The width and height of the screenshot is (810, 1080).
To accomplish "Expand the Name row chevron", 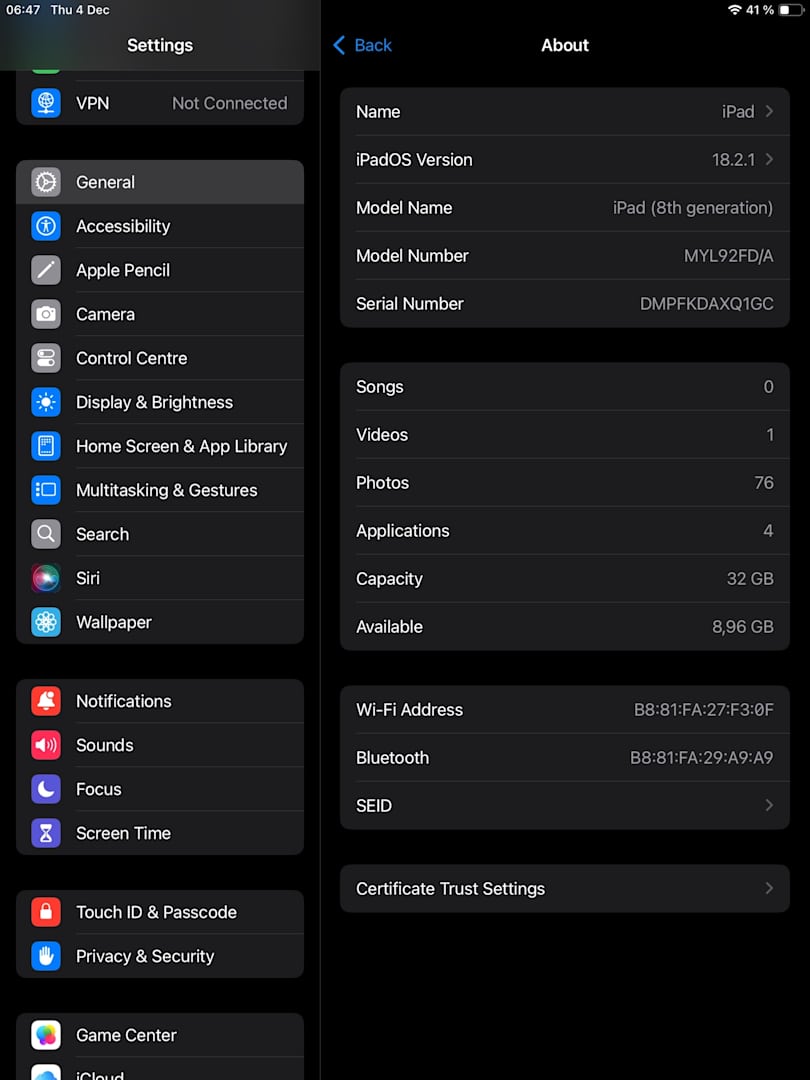I will coord(769,112).
